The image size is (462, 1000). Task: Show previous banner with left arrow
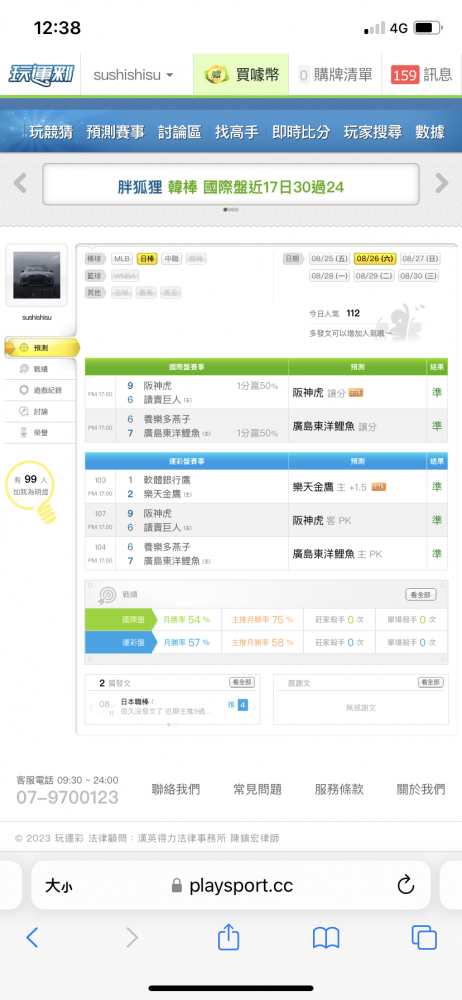click(x=20, y=183)
